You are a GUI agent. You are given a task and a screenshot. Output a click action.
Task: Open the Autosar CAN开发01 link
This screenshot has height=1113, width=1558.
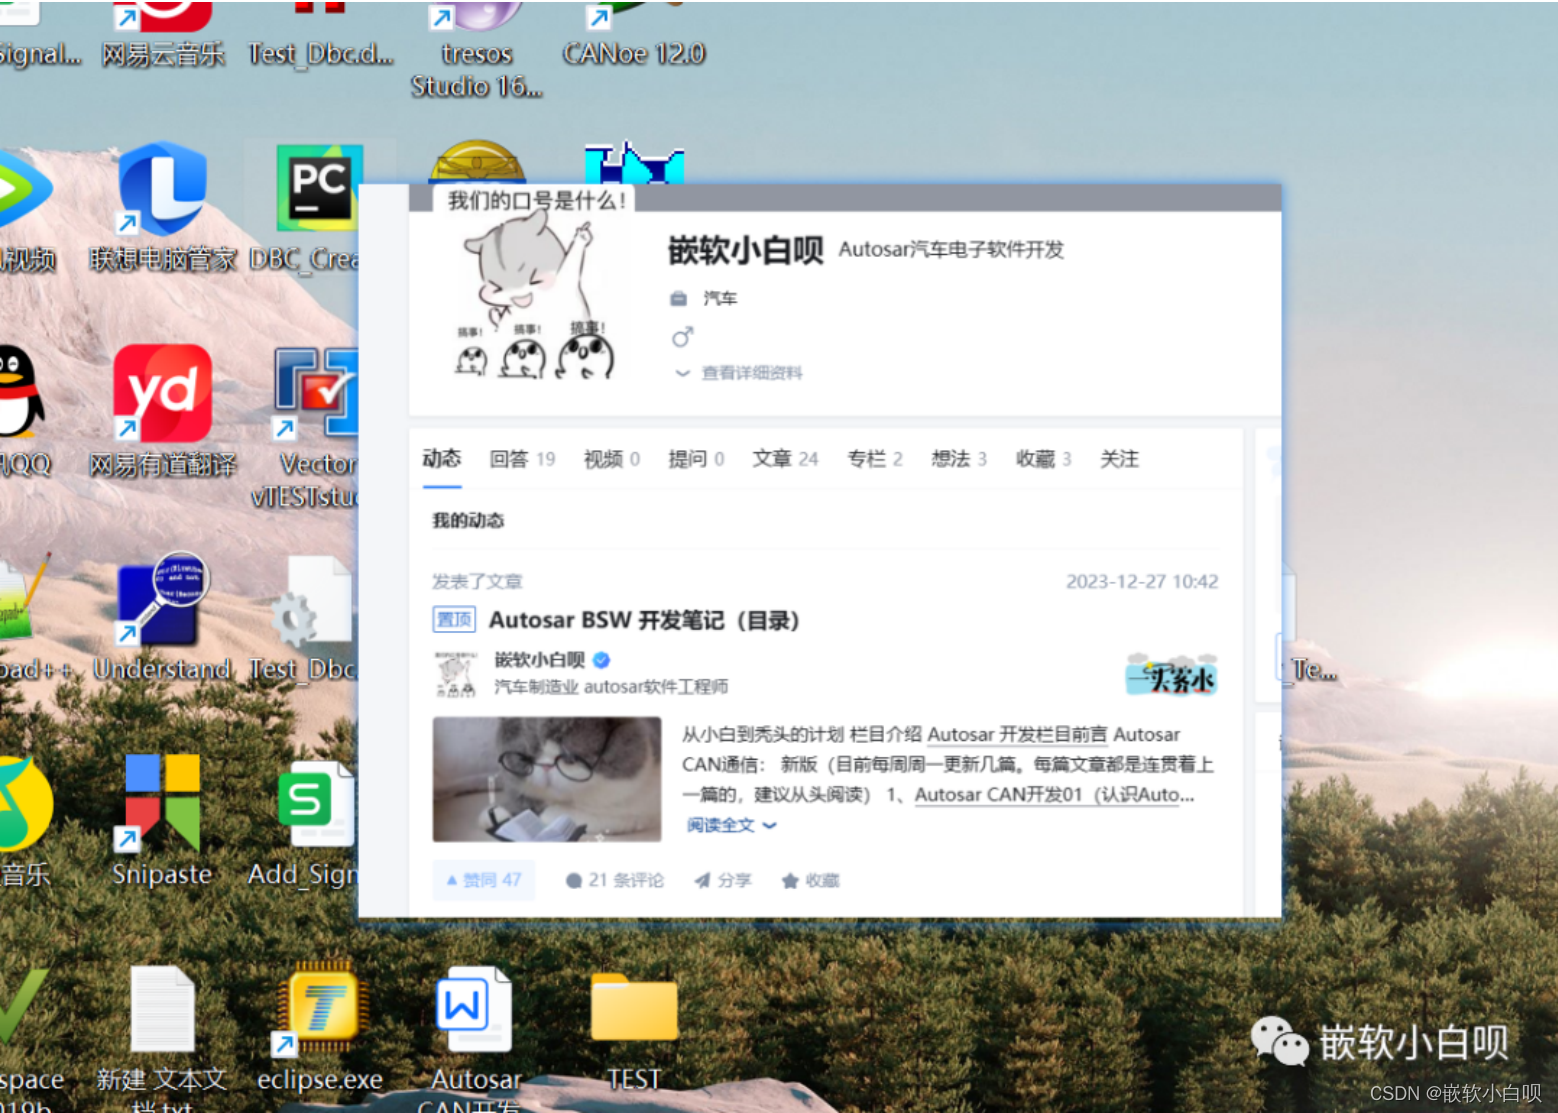pos(1055,795)
